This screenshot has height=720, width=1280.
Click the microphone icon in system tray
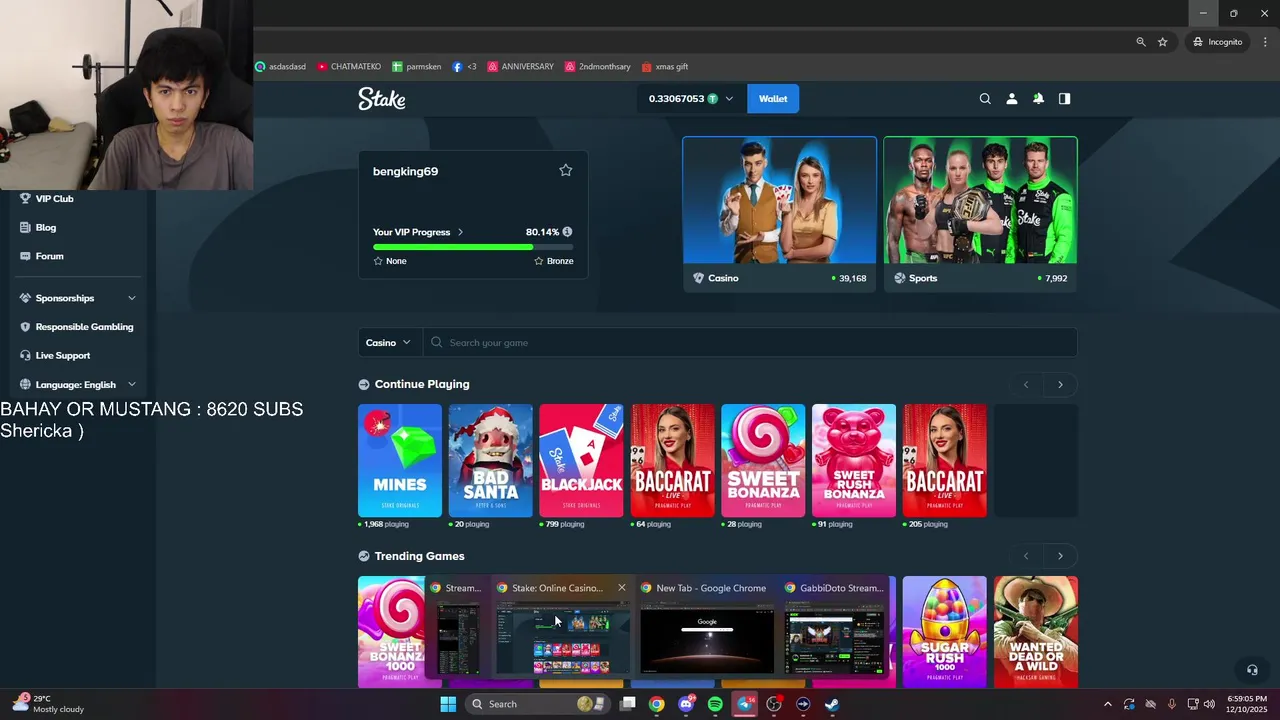[x=1171, y=704]
